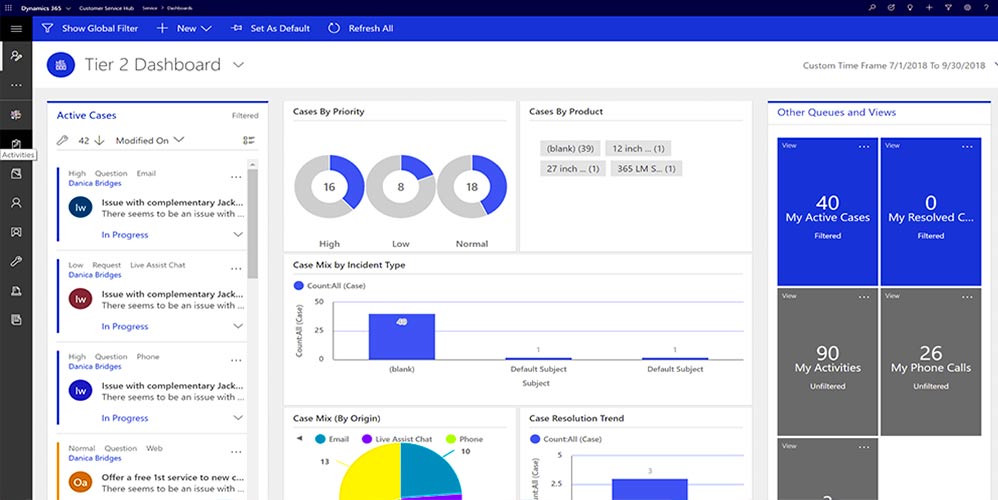This screenshot has width=998, height=500.
Task: Select the High priority donut chart
Action: click(x=329, y=187)
